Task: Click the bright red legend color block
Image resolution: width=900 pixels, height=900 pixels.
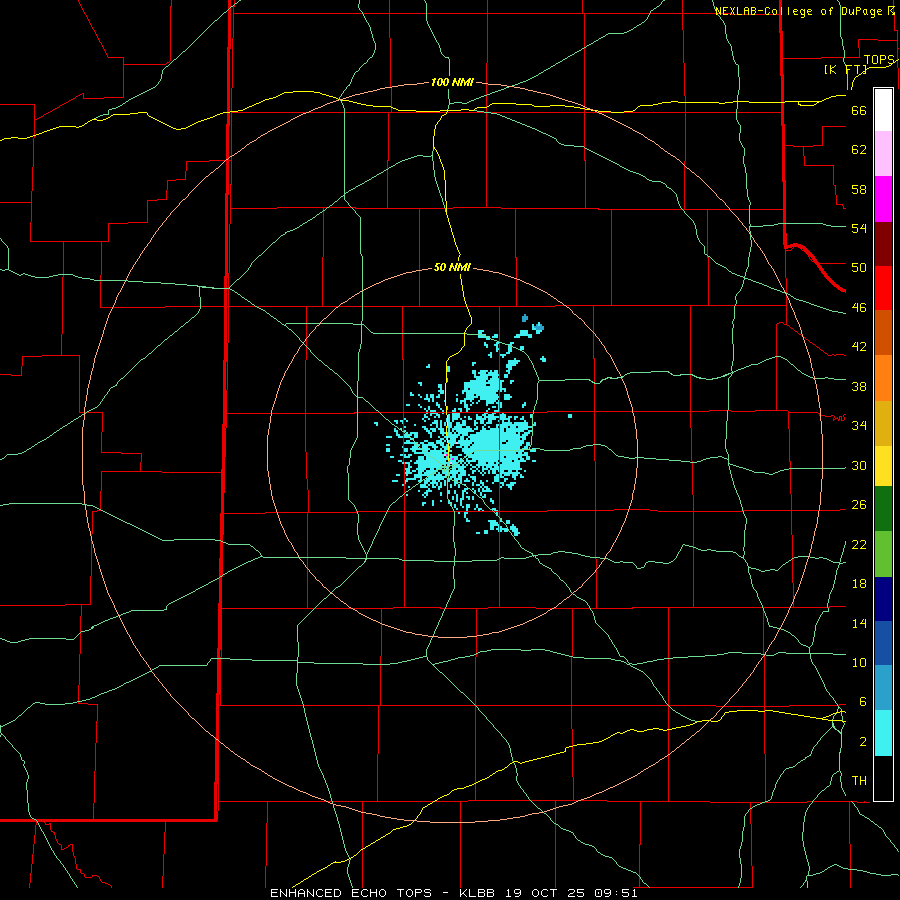Action: coord(883,288)
